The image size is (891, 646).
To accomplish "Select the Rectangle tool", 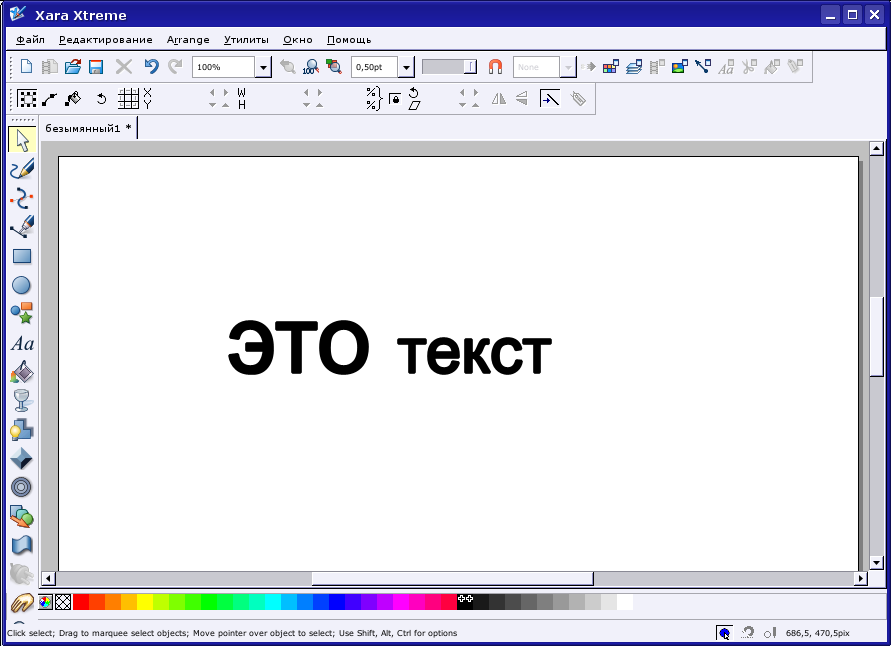I will point(21,256).
